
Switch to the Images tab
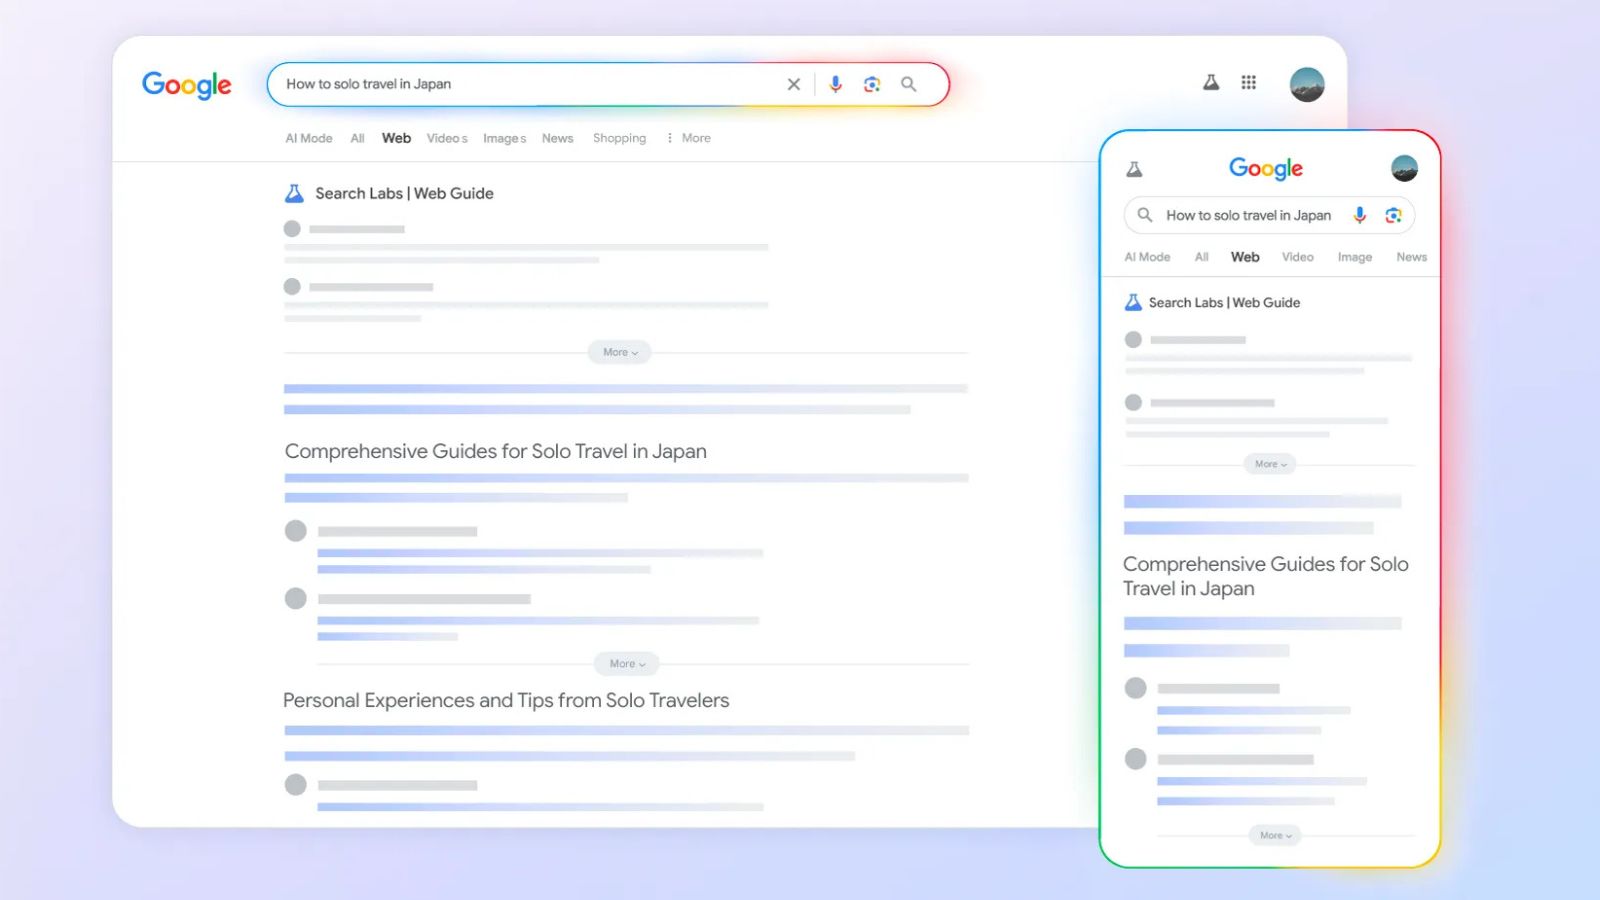click(503, 138)
